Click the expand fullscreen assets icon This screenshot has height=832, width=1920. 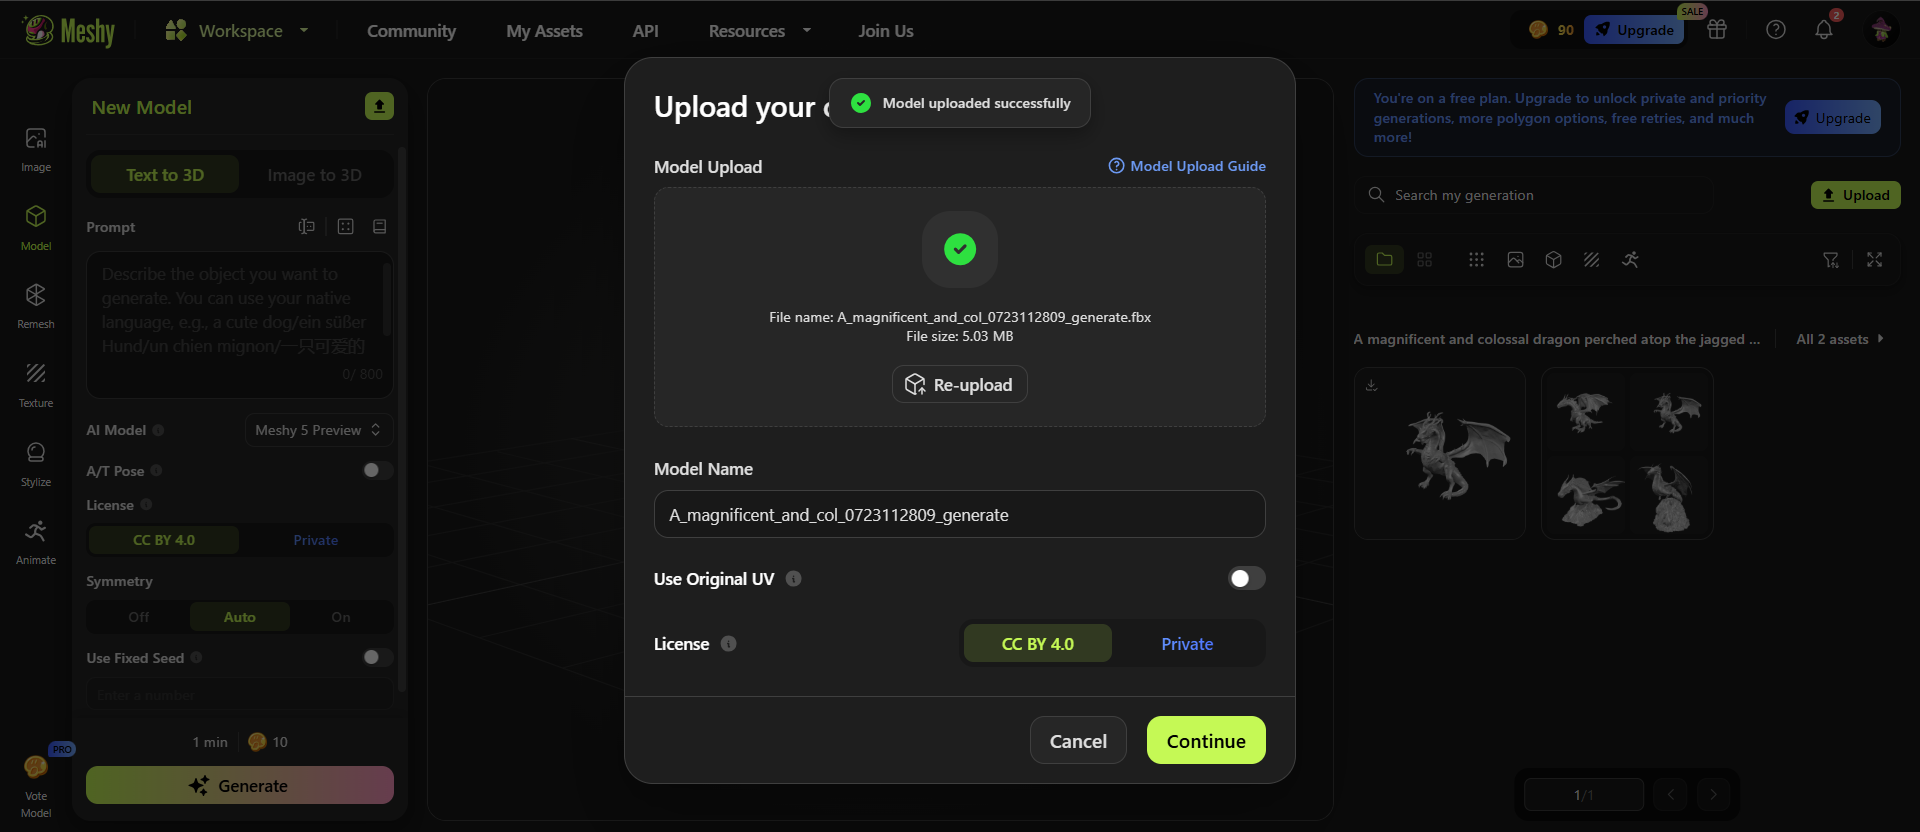point(1874,260)
